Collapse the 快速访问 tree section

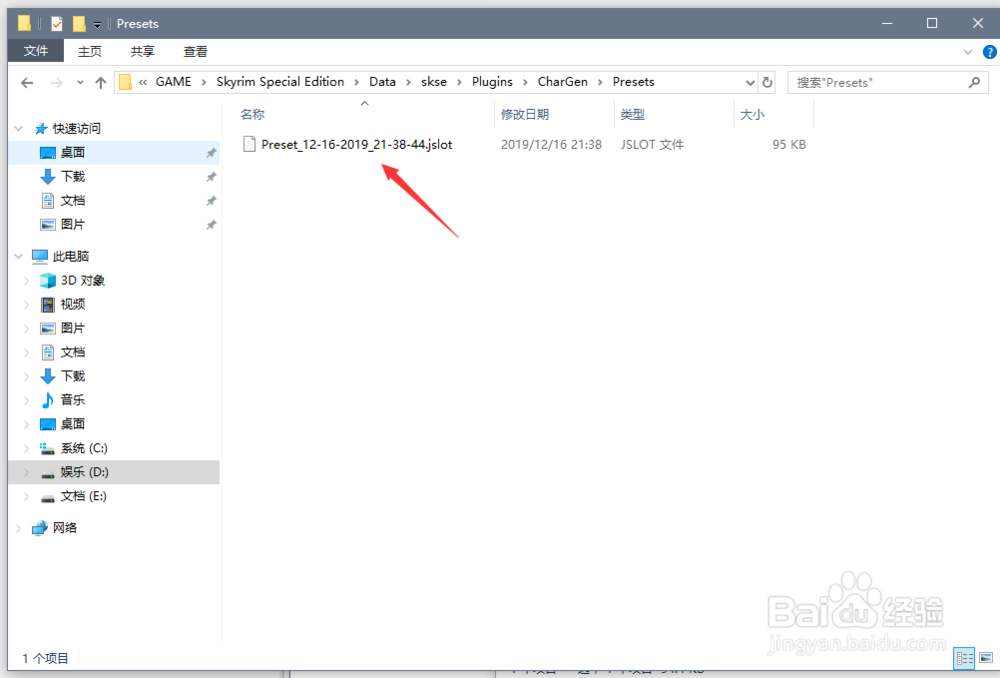[18, 128]
